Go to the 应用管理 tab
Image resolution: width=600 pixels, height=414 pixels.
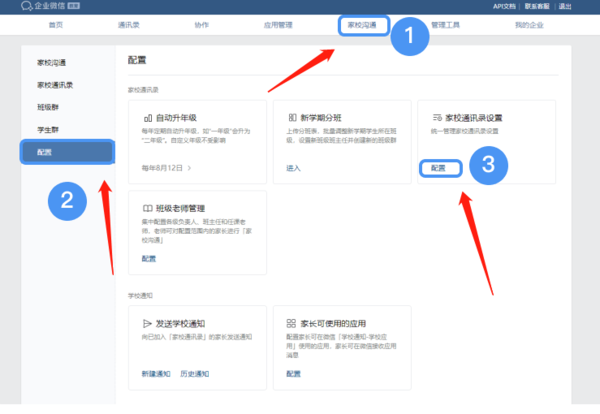click(x=278, y=25)
